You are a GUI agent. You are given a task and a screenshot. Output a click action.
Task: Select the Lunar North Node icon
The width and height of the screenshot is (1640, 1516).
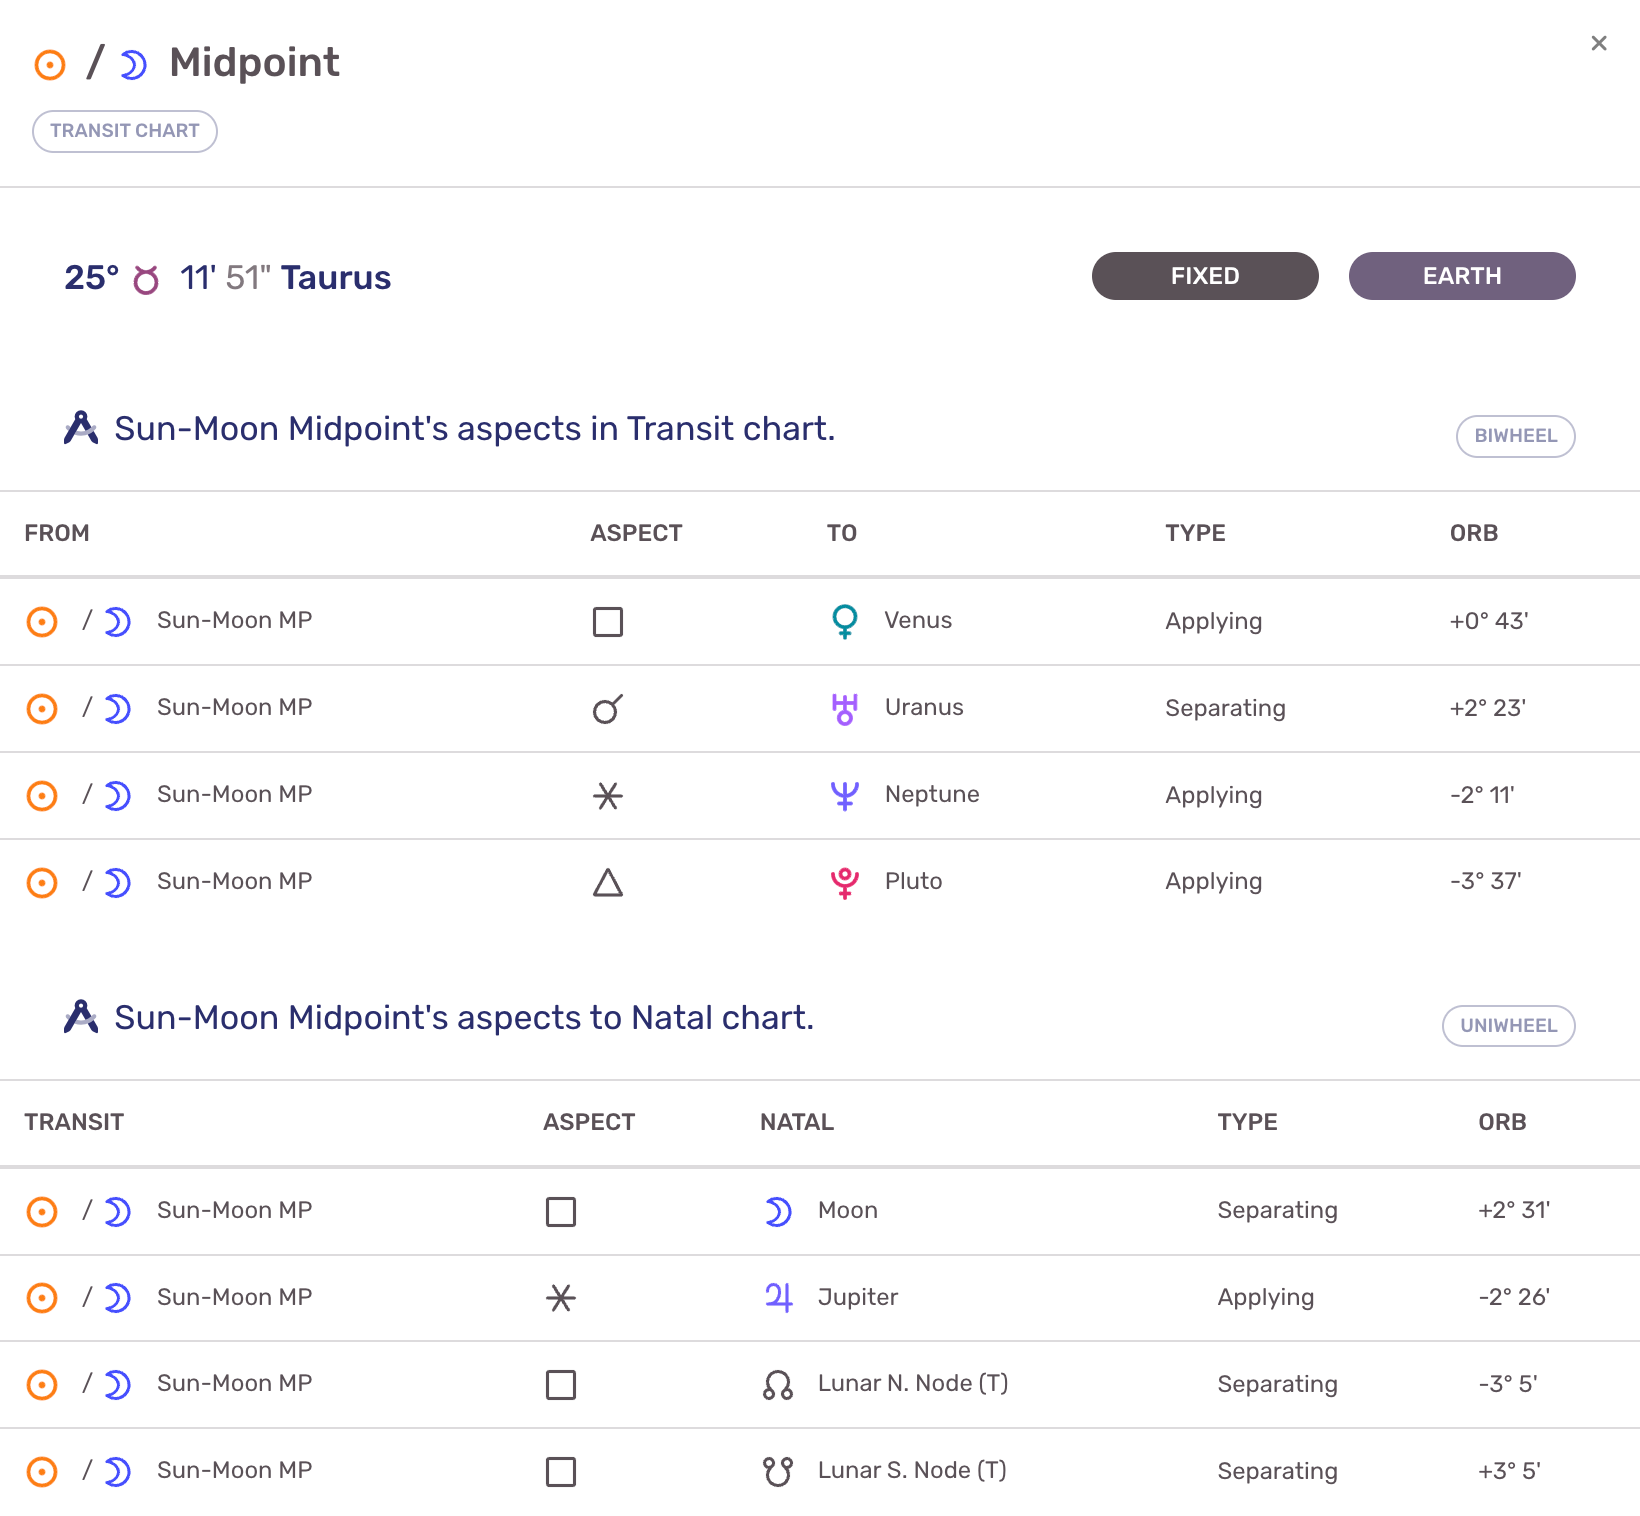778,1384
